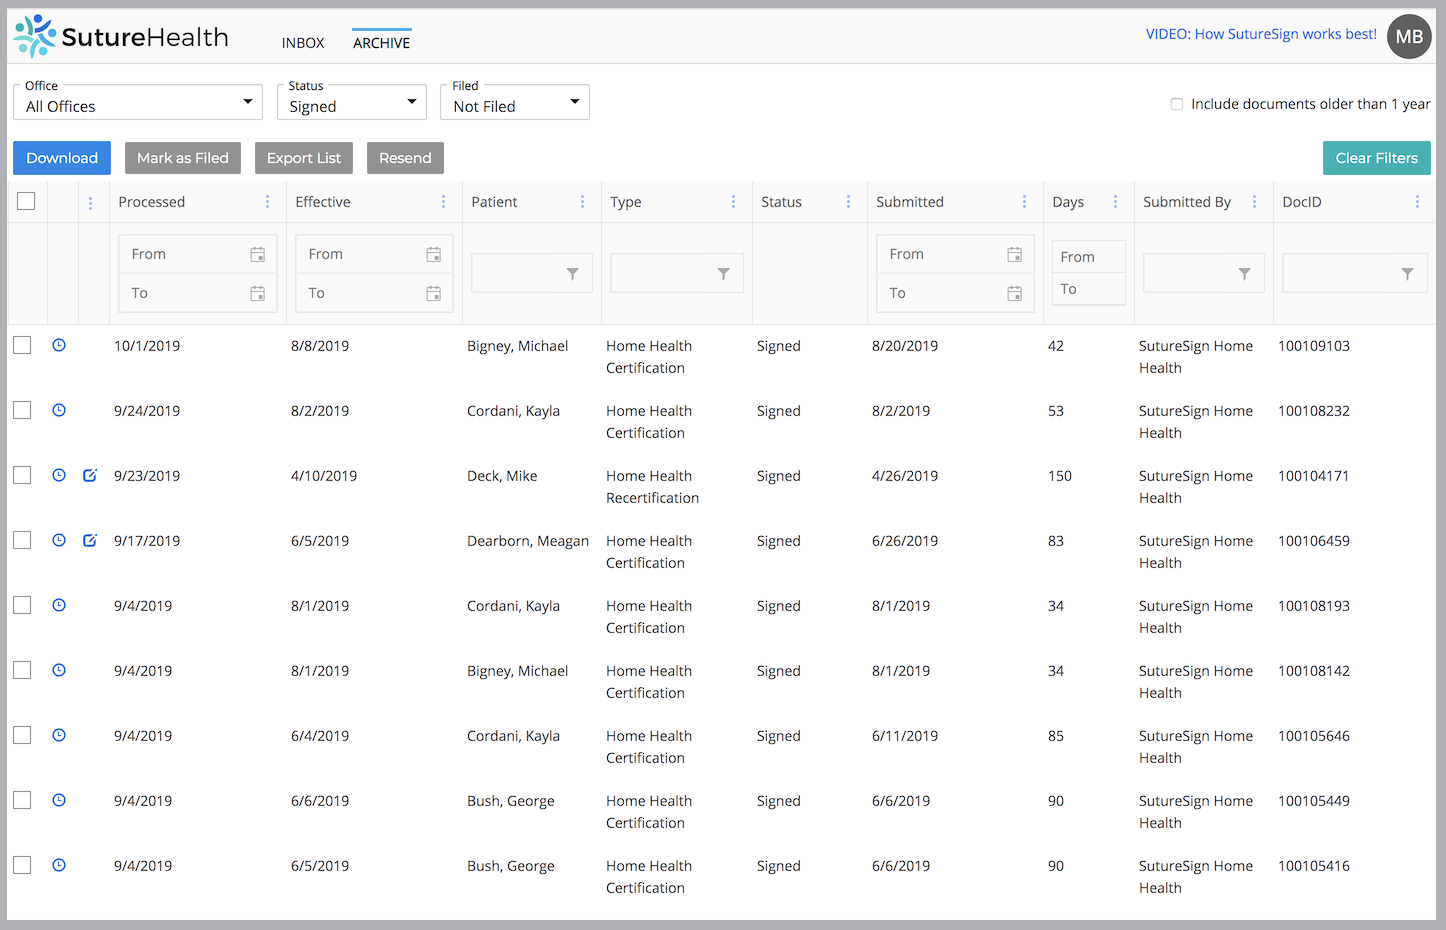Open calendar picker for Processed From date

coord(257,254)
